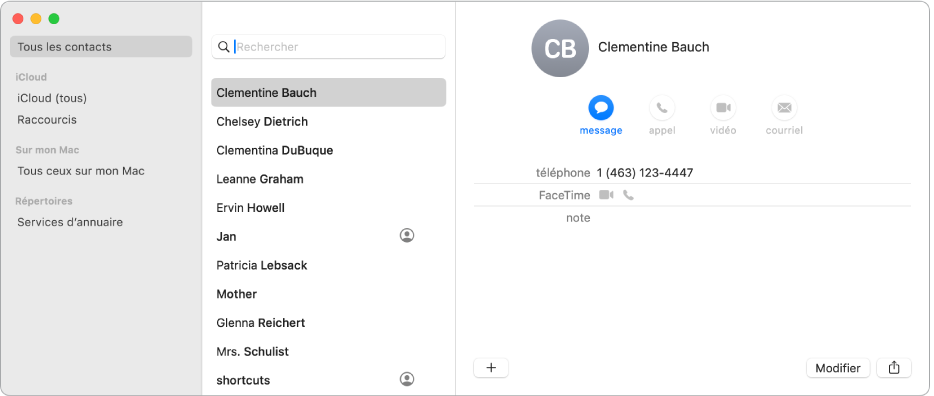This screenshot has height=396, width=934.
Task: Click the appel phone icon
Action: pyautogui.click(x=662, y=108)
